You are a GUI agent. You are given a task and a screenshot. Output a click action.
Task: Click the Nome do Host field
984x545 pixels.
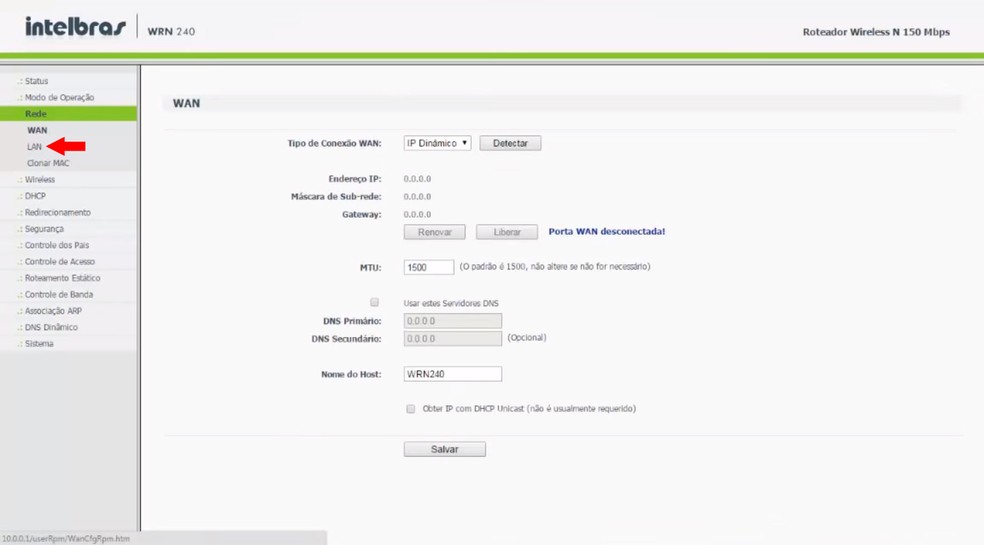452,374
